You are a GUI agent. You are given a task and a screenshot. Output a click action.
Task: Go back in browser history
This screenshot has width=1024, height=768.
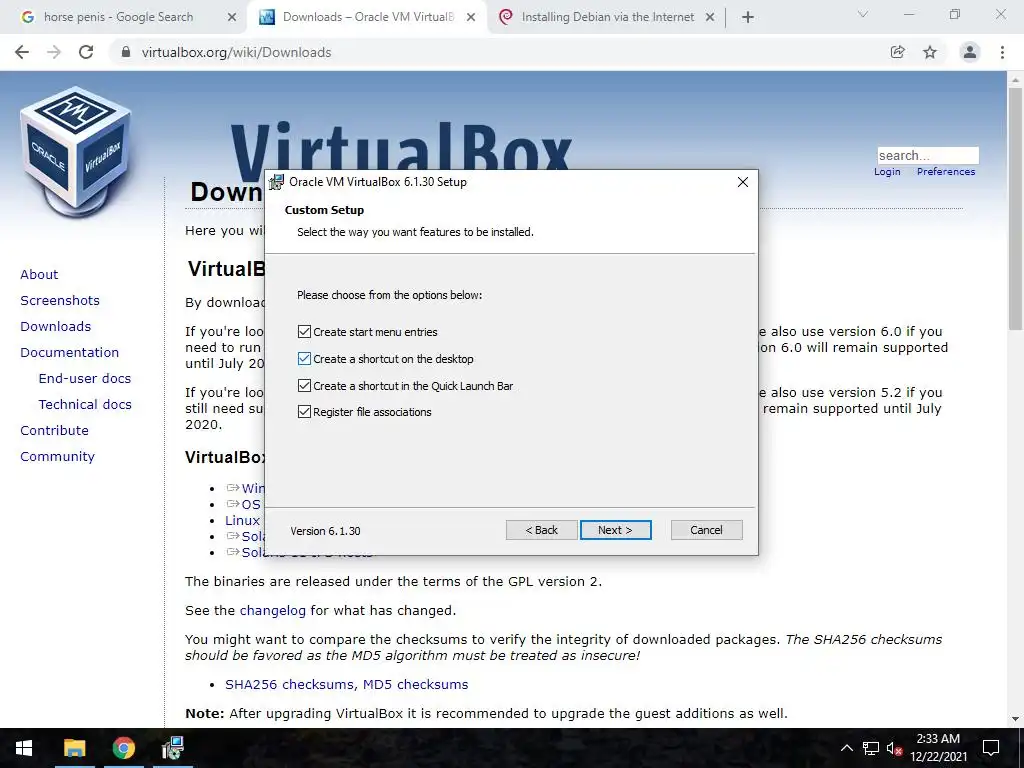[x=22, y=52]
